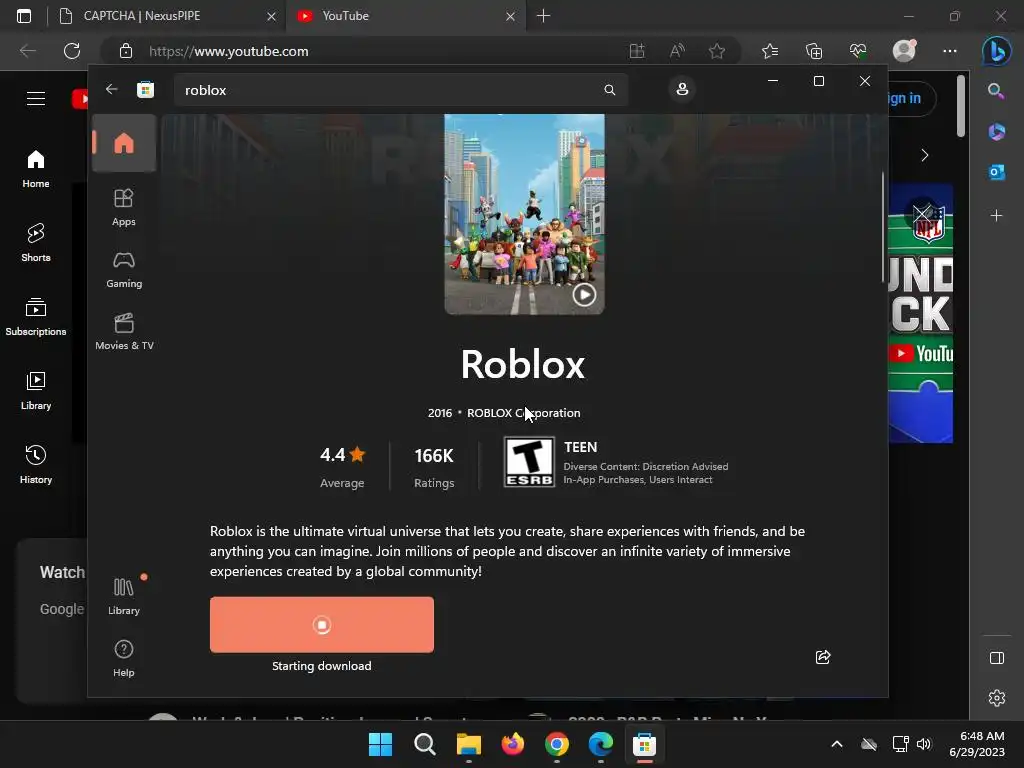Screen dimensions: 1024x768
Task: Open Library in Microsoft Store sidebar
Action: coord(124,596)
